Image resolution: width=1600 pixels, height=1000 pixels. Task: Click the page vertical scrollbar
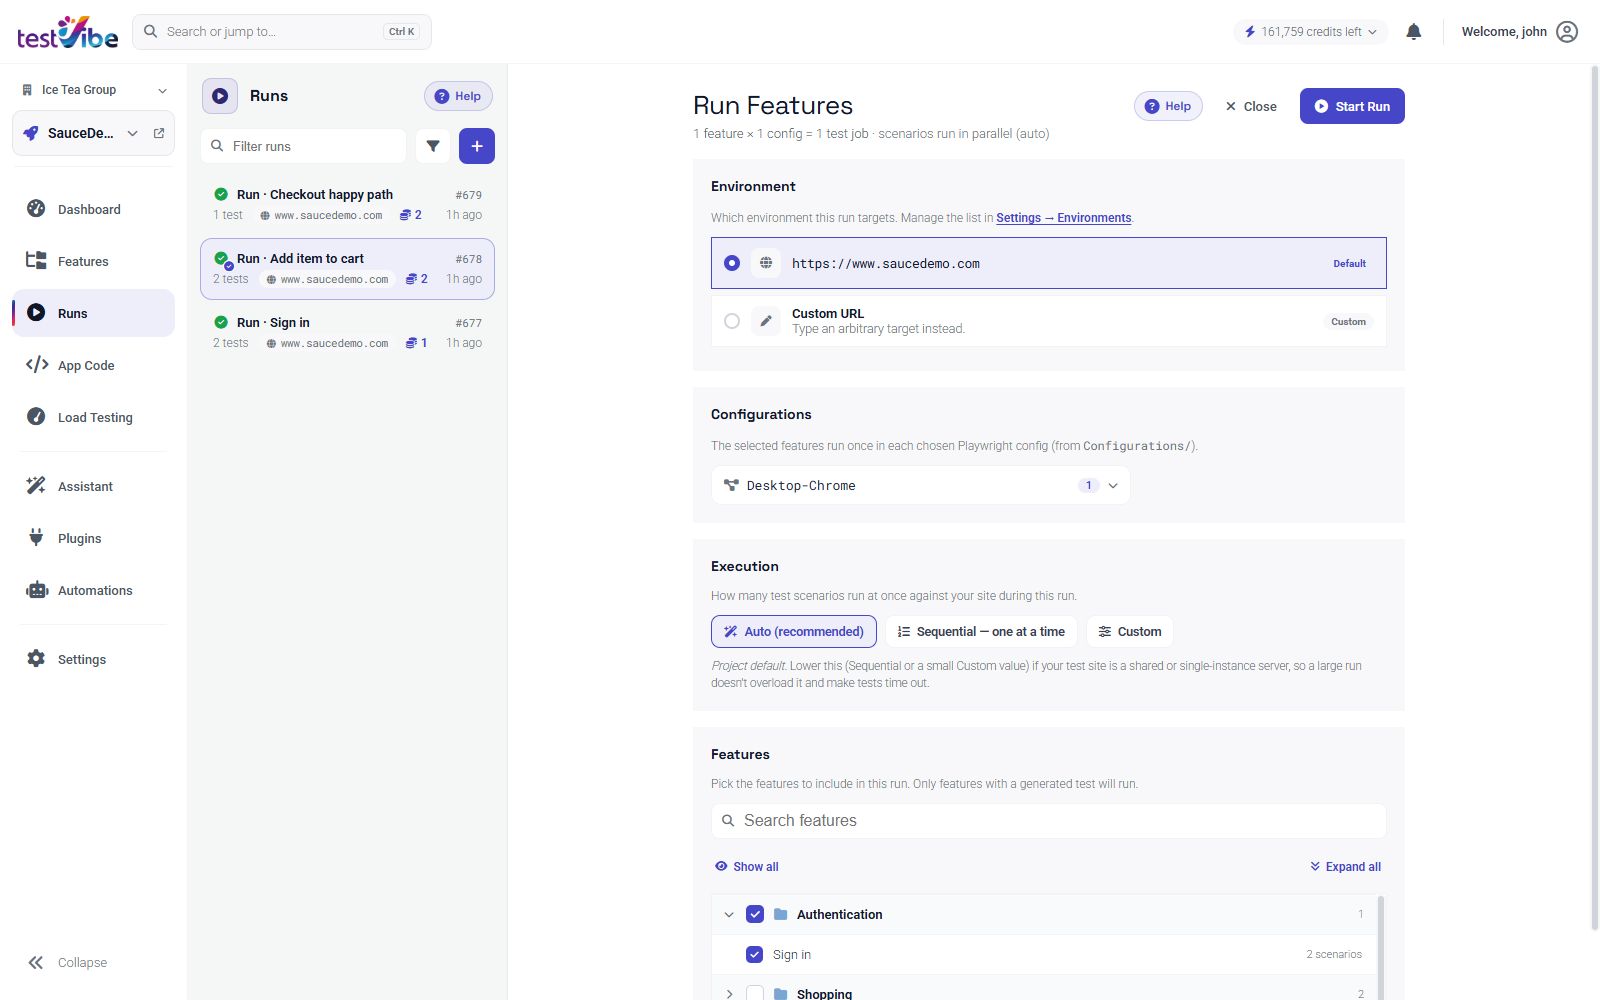[x=1594, y=497]
